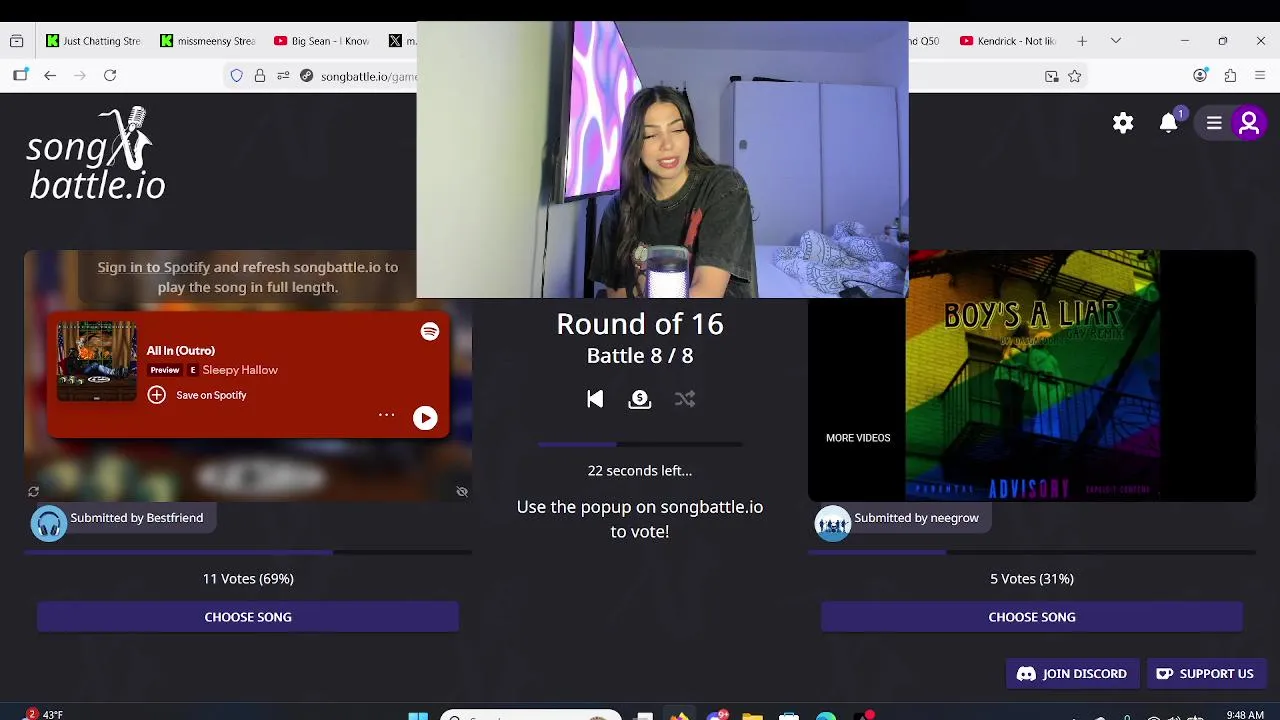Open the three-dot menu in Spotify embed
This screenshot has height=720, width=1280.
click(x=386, y=415)
